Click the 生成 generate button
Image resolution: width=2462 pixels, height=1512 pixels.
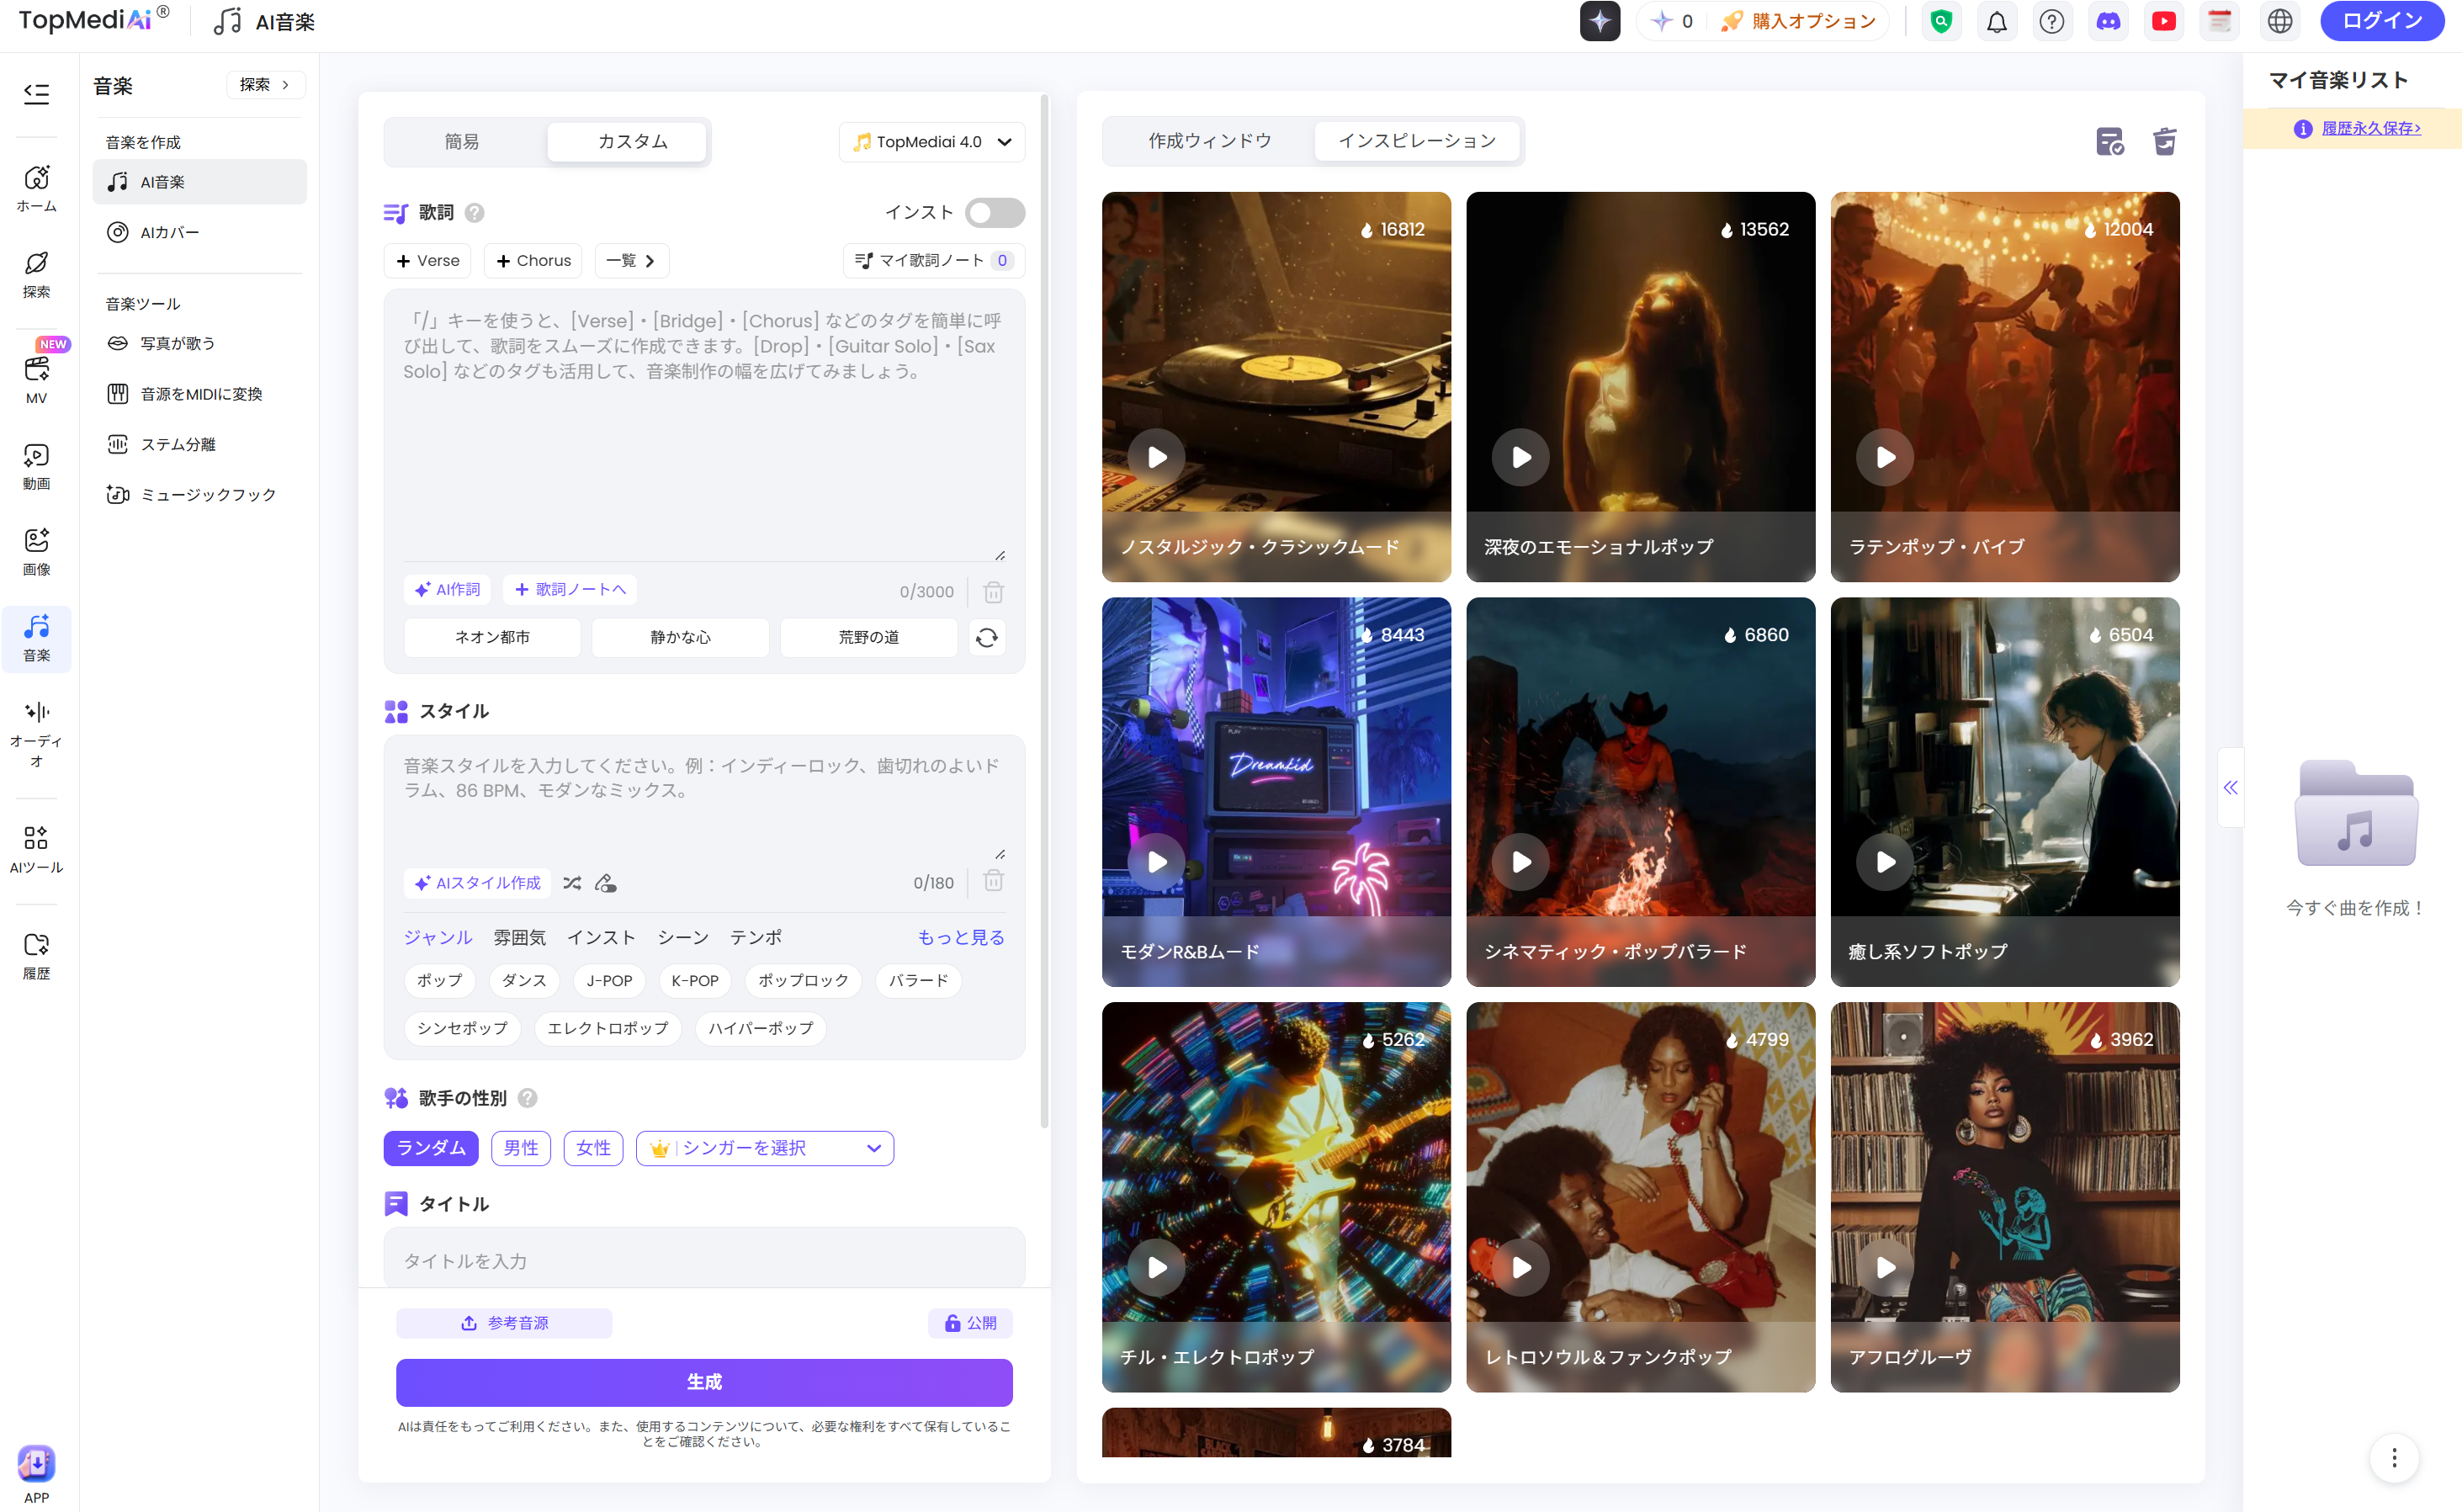coord(703,1381)
